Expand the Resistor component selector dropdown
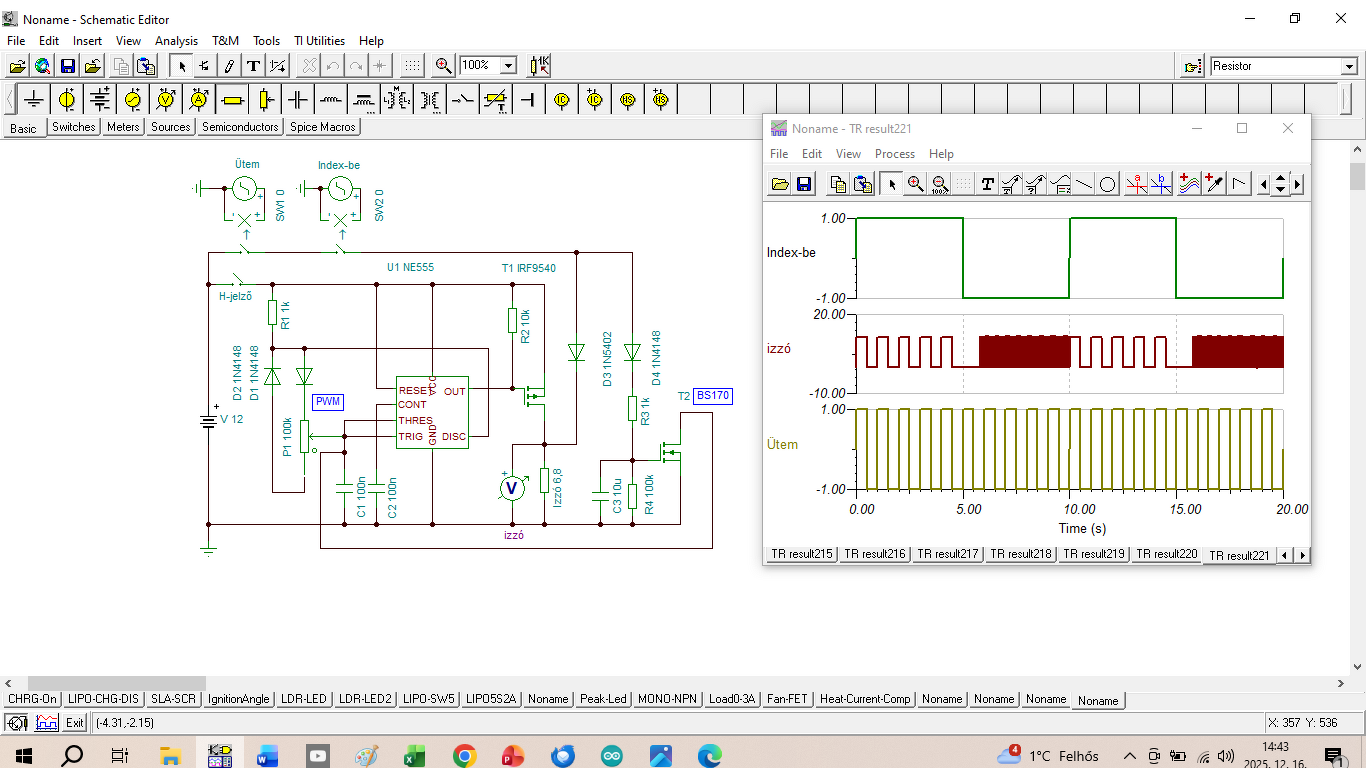Viewport: 1366px width, 768px height. point(1348,66)
